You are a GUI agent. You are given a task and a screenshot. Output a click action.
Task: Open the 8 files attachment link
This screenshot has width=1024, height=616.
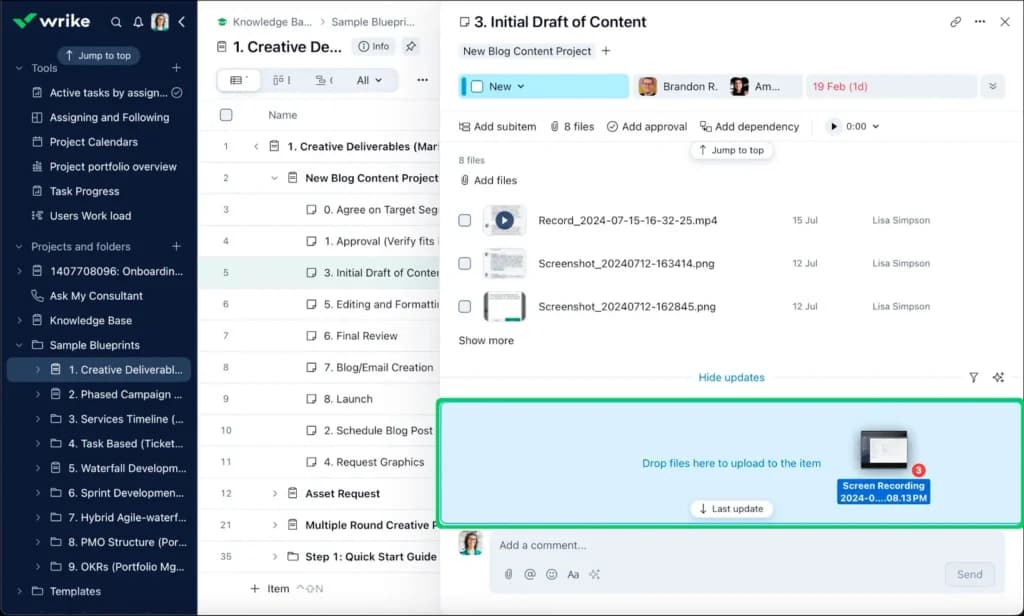[573, 127]
